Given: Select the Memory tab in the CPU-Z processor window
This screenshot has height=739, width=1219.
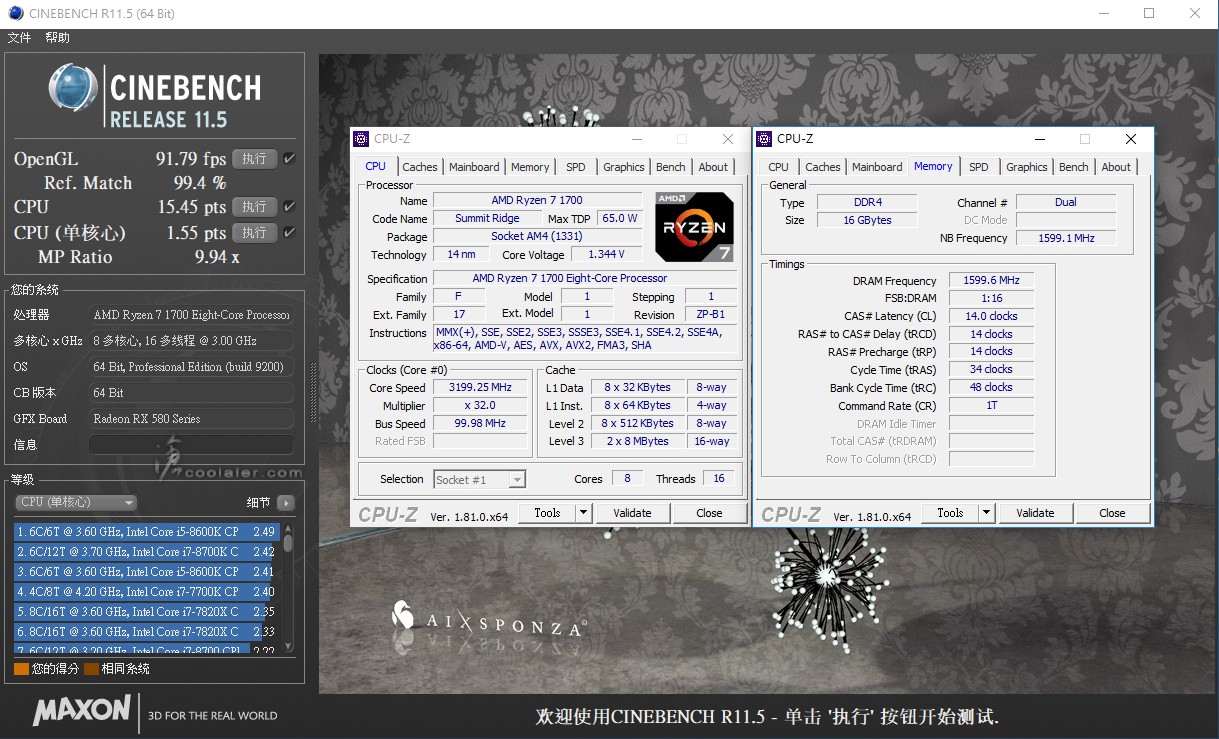Looking at the screenshot, I should click(x=530, y=167).
